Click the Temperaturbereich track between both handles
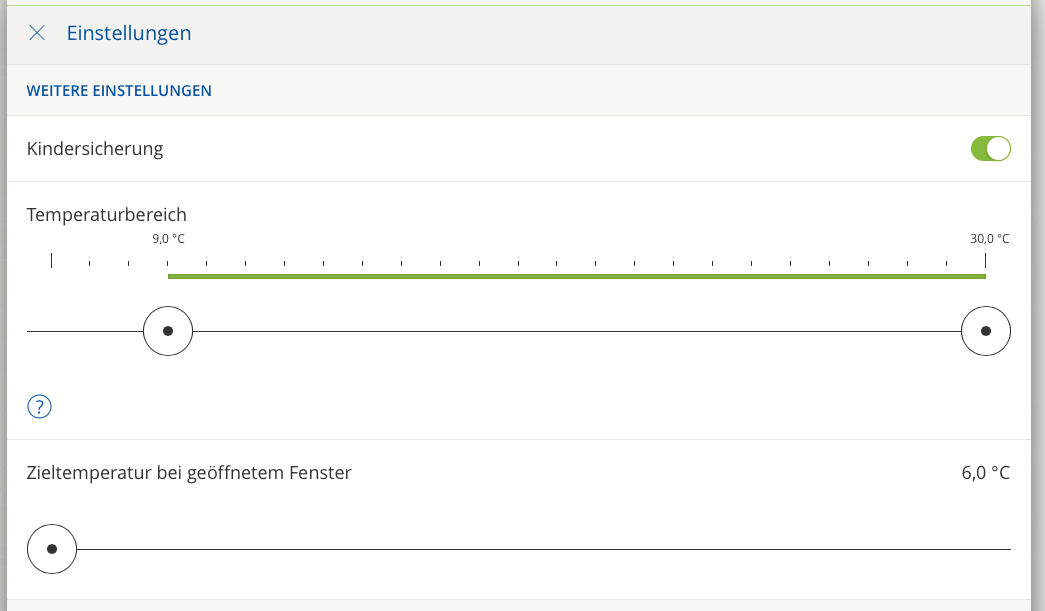 (x=576, y=331)
